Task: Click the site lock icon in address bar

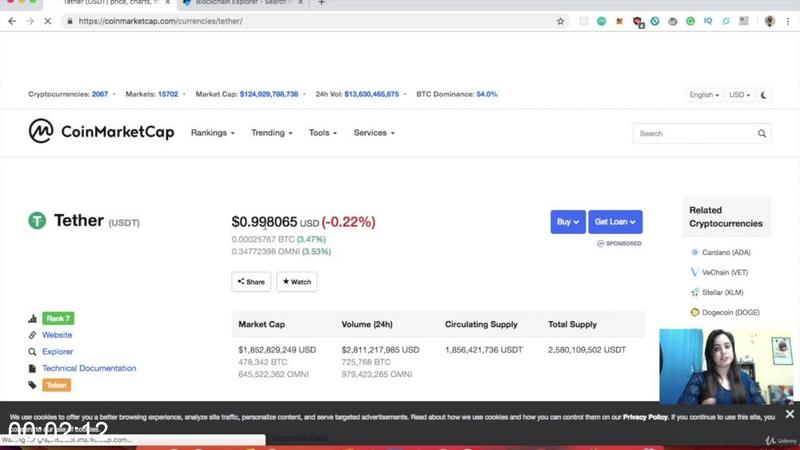Action: (x=70, y=21)
